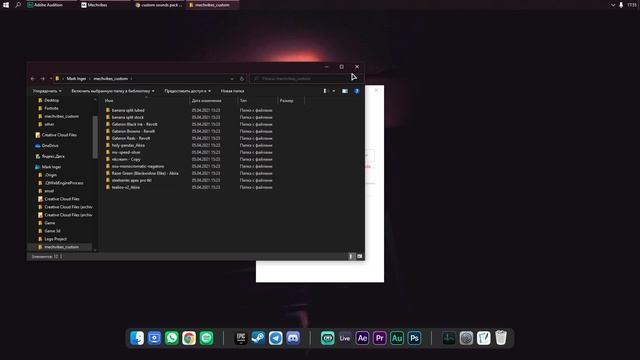Open the trash bin in the dock

click(501, 338)
